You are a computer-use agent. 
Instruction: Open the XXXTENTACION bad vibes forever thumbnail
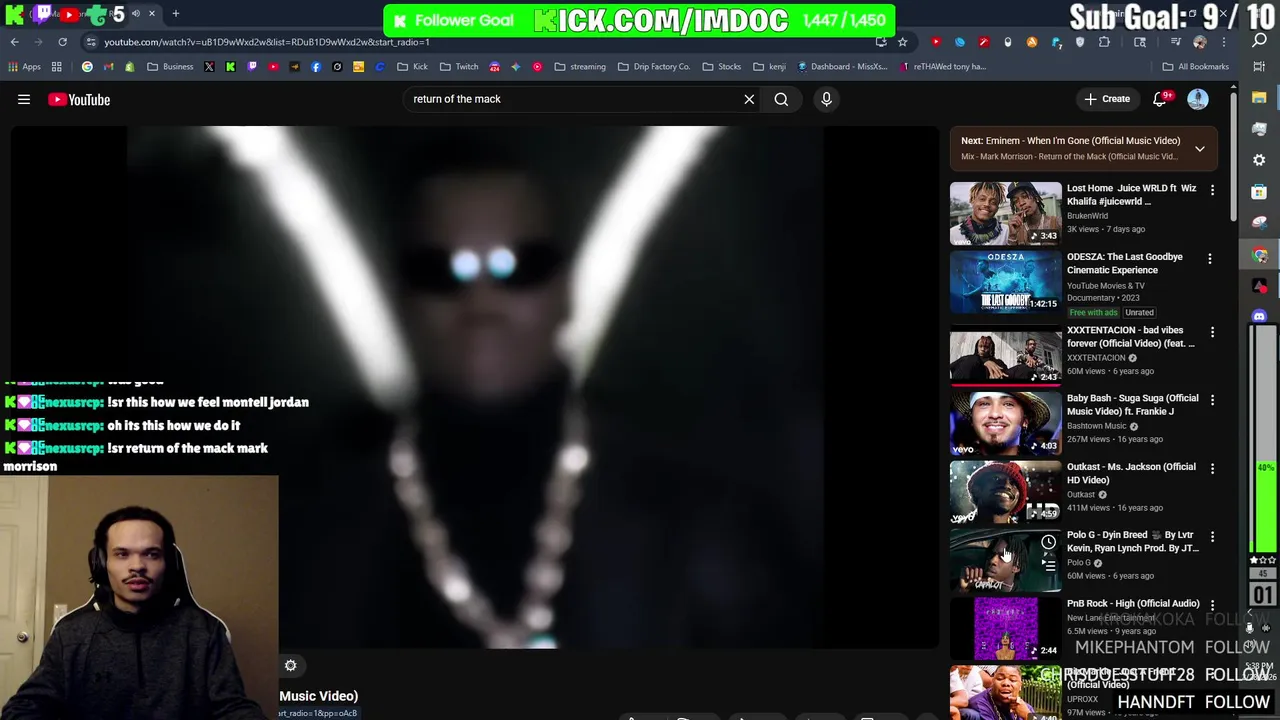coord(1005,355)
